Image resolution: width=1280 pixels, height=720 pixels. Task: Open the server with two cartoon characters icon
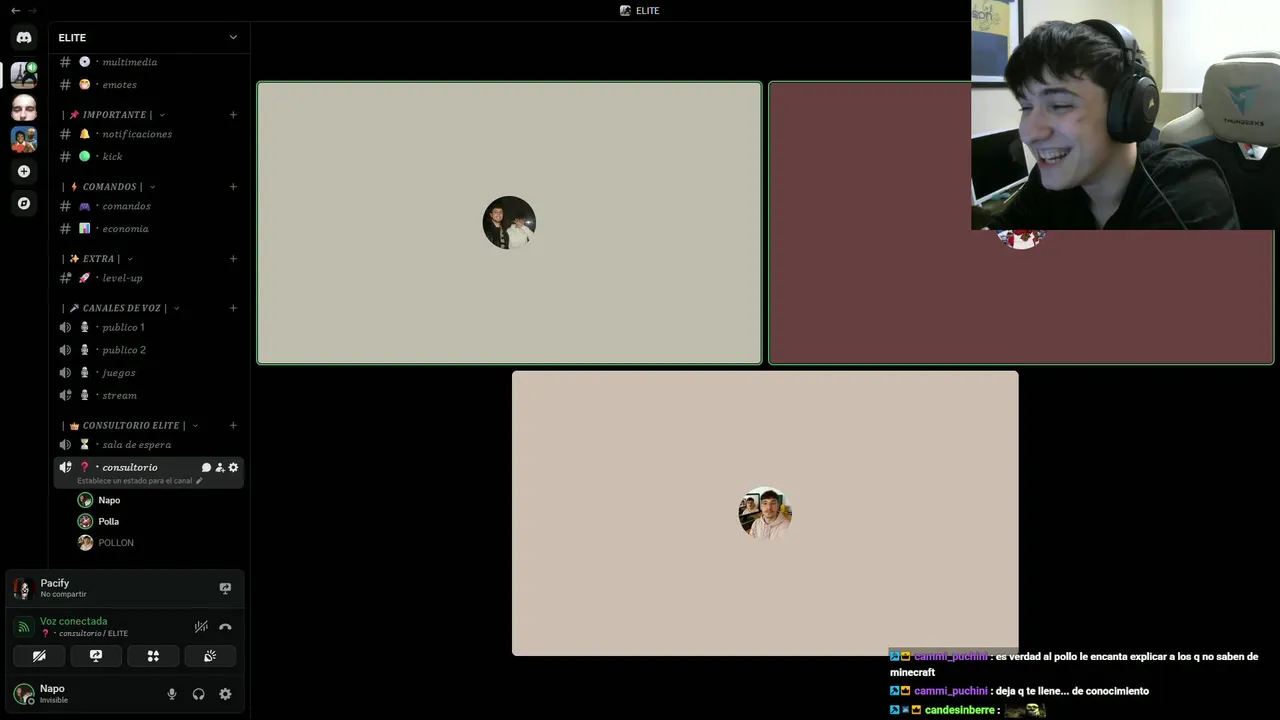point(24,139)
